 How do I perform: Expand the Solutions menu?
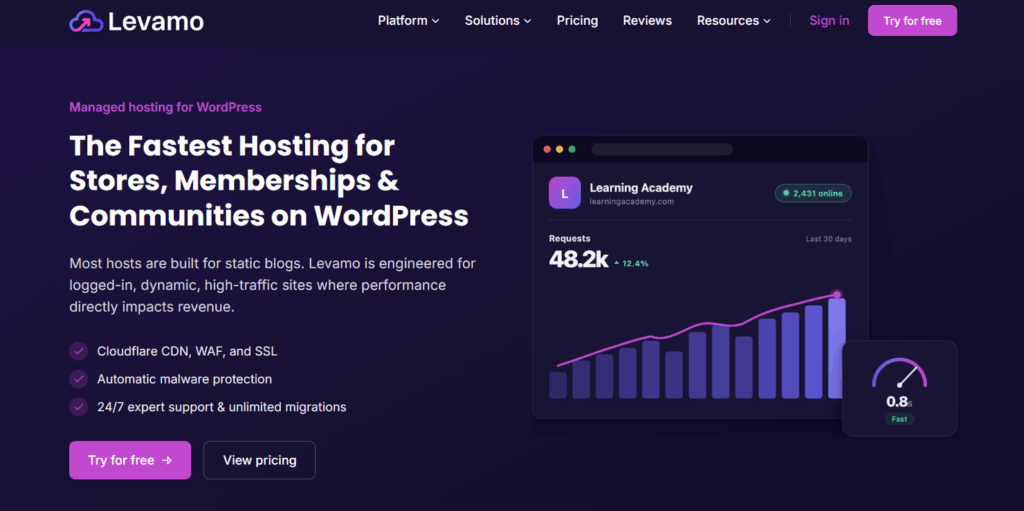pos(498,21)
